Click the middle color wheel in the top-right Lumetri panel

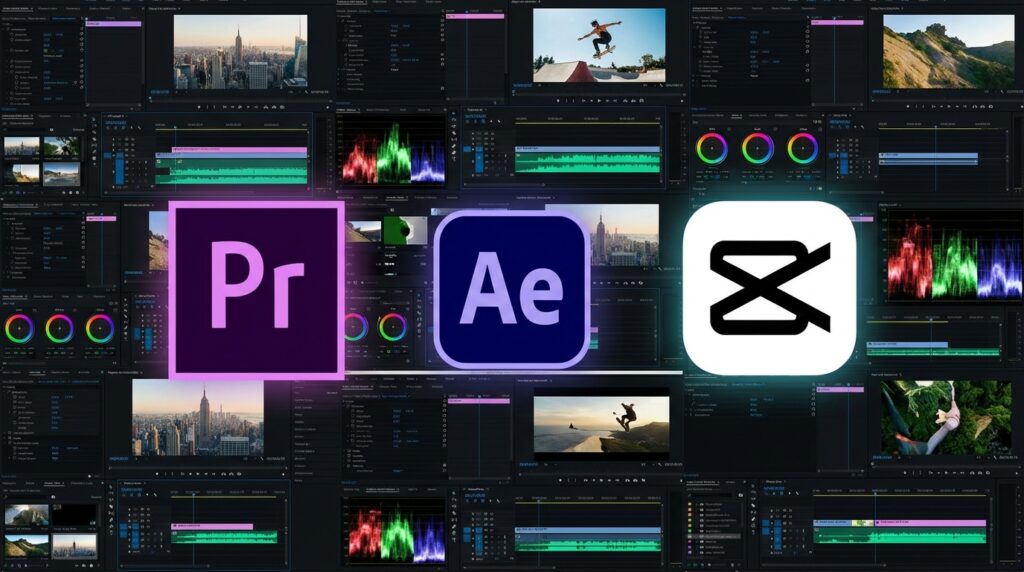pyautogui.click(x=757, y=148)
